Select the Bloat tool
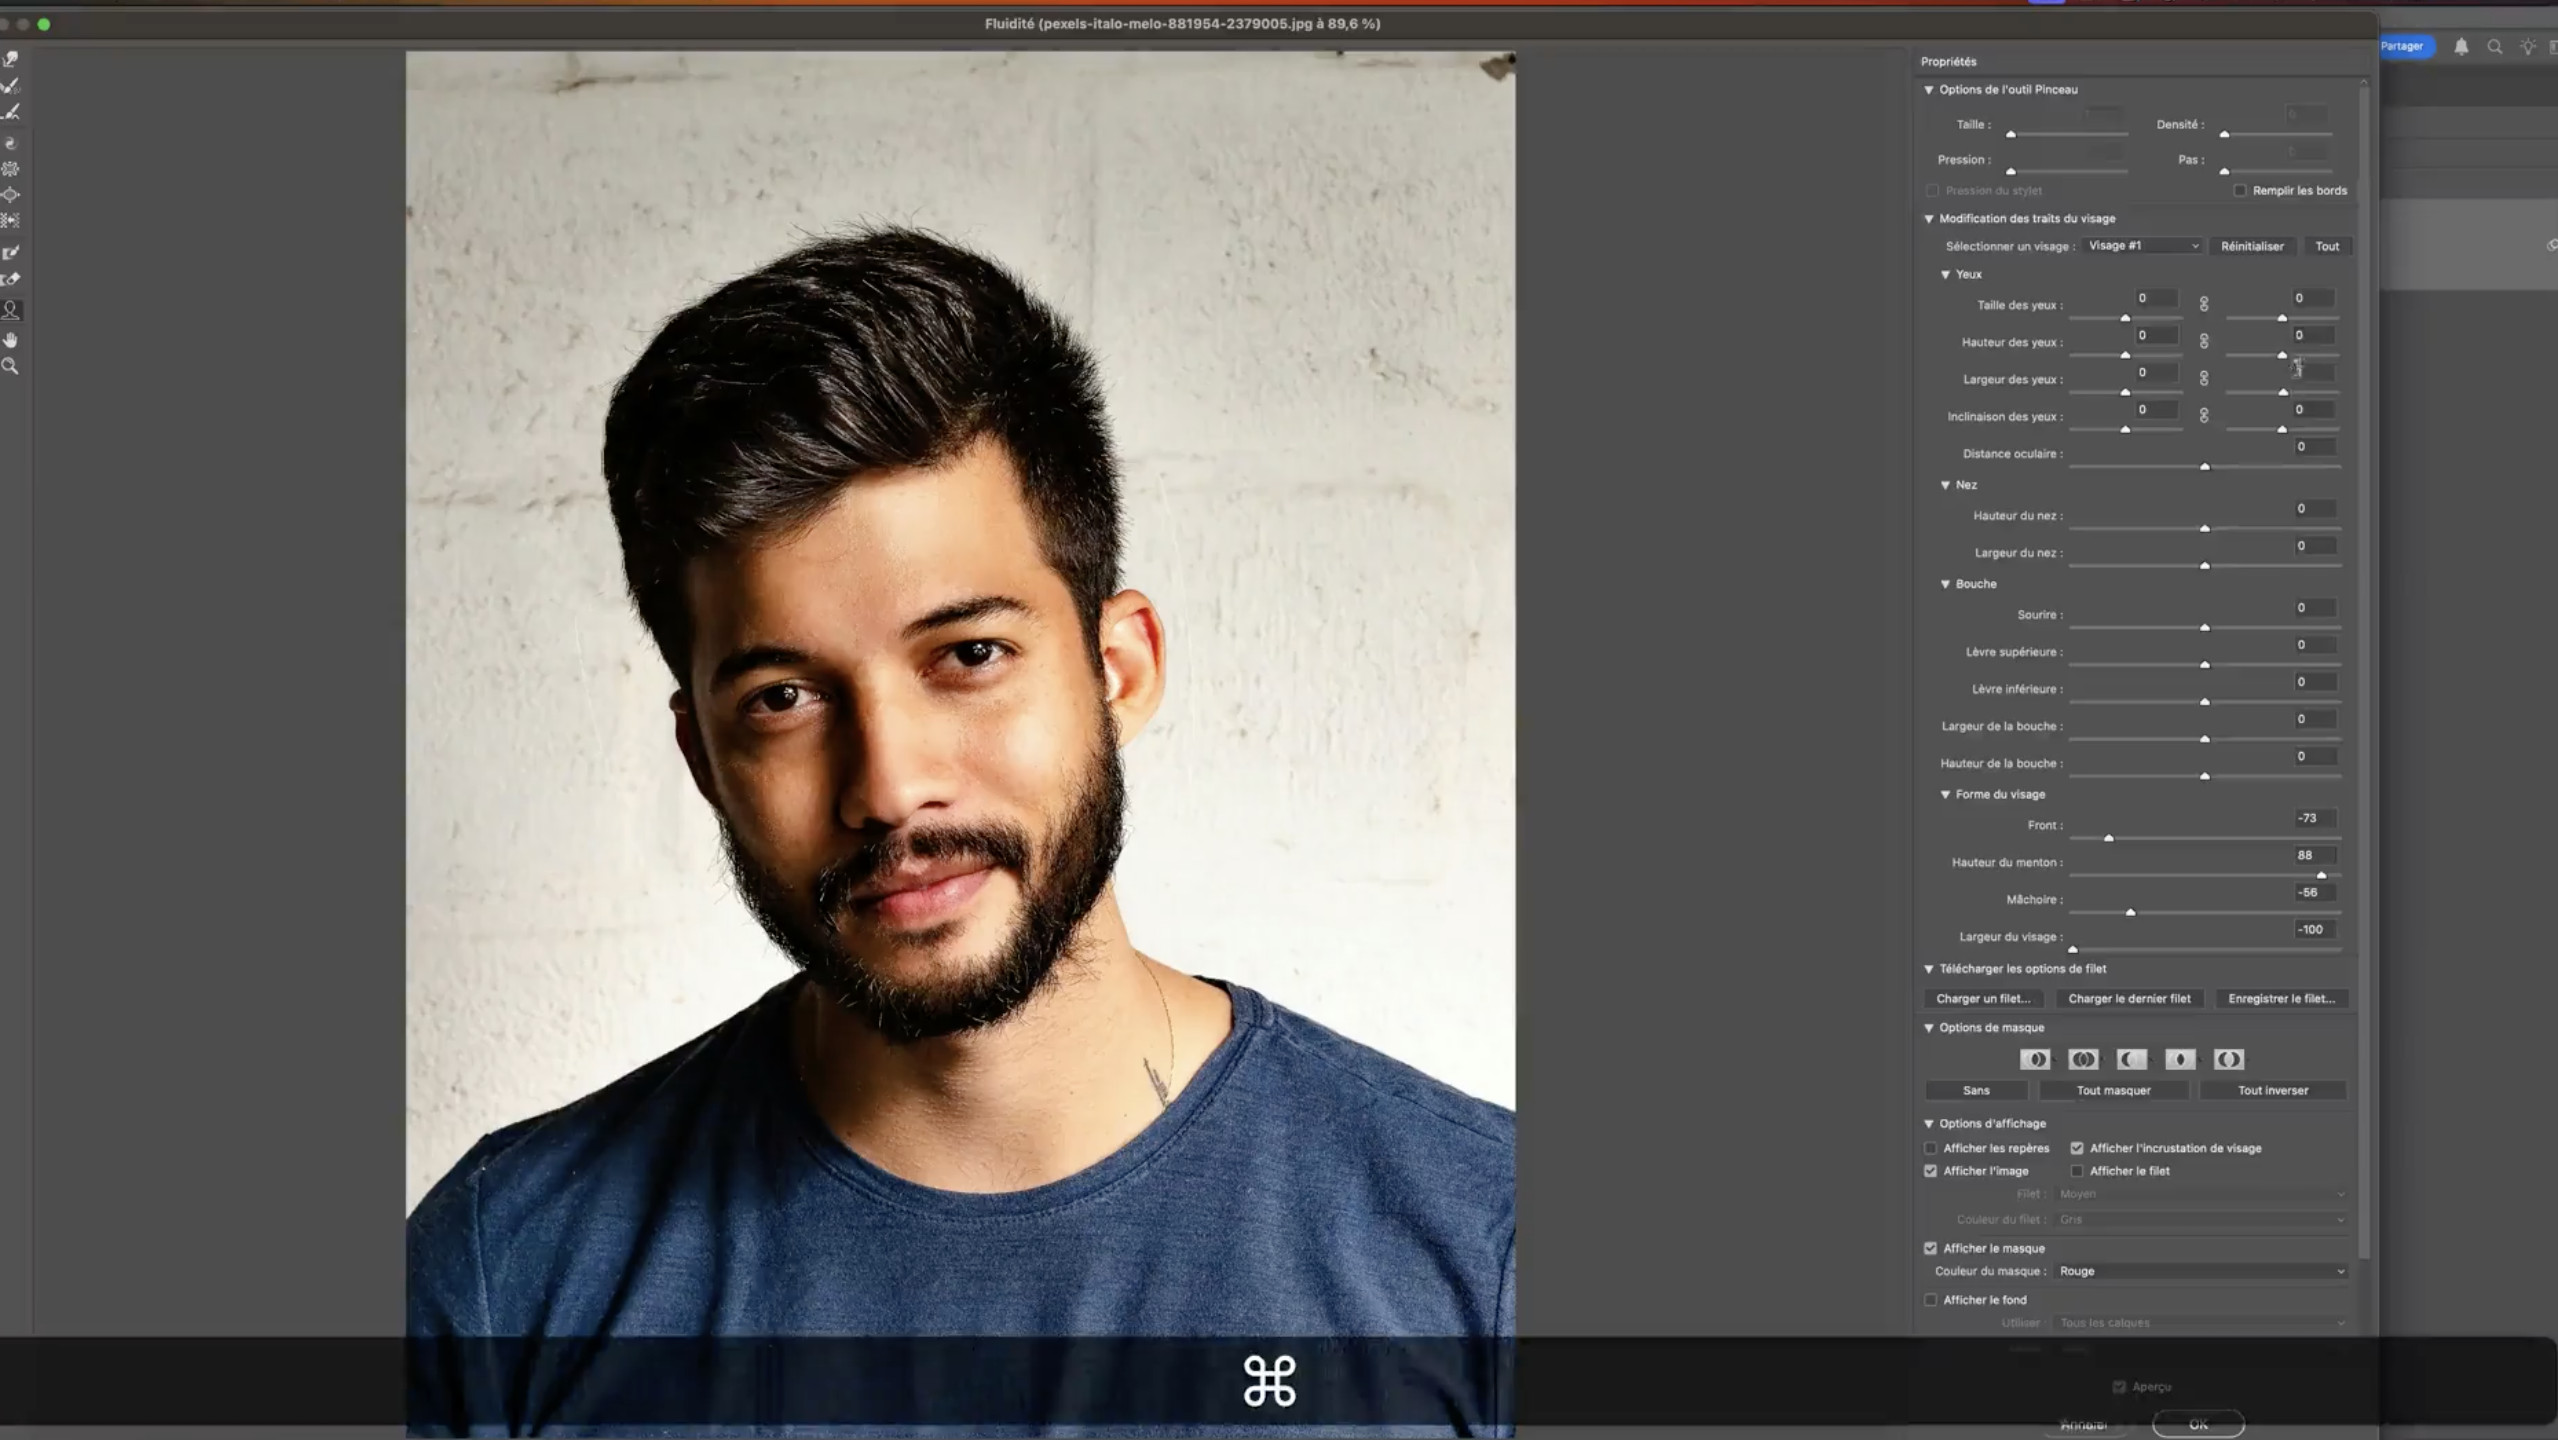2558x1440 pixels. pos(11,195)
